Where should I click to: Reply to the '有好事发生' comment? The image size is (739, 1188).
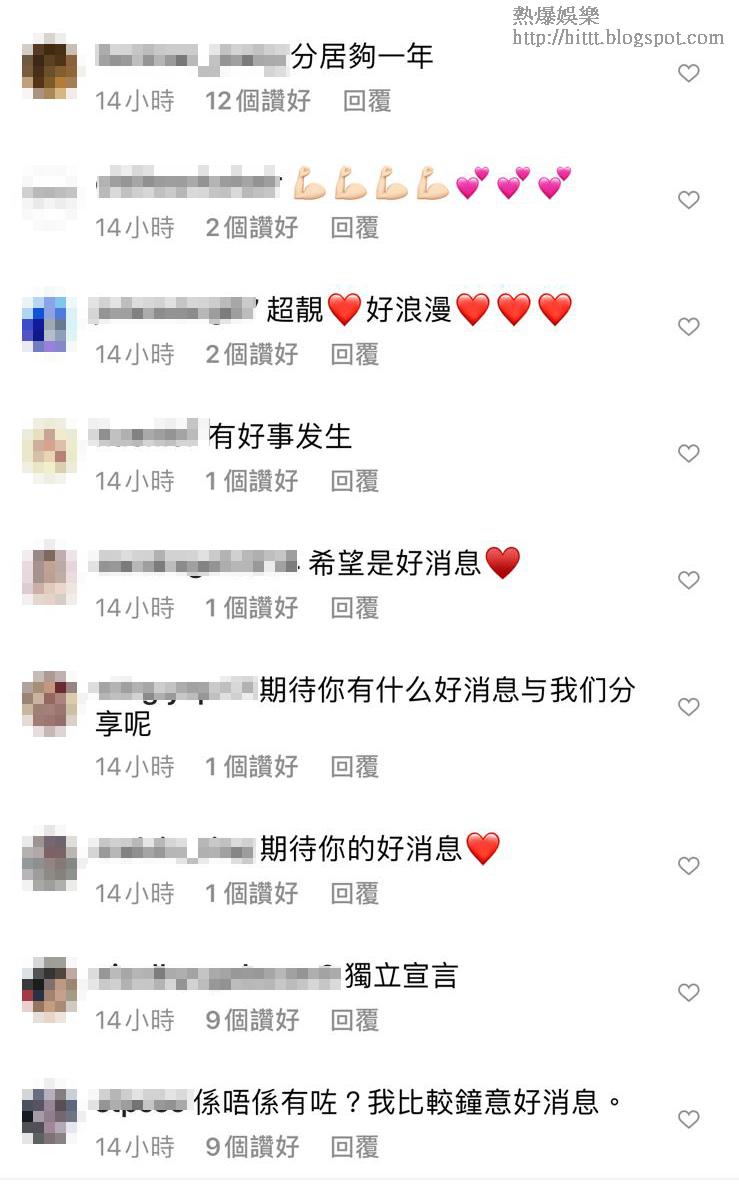point(355,480)
